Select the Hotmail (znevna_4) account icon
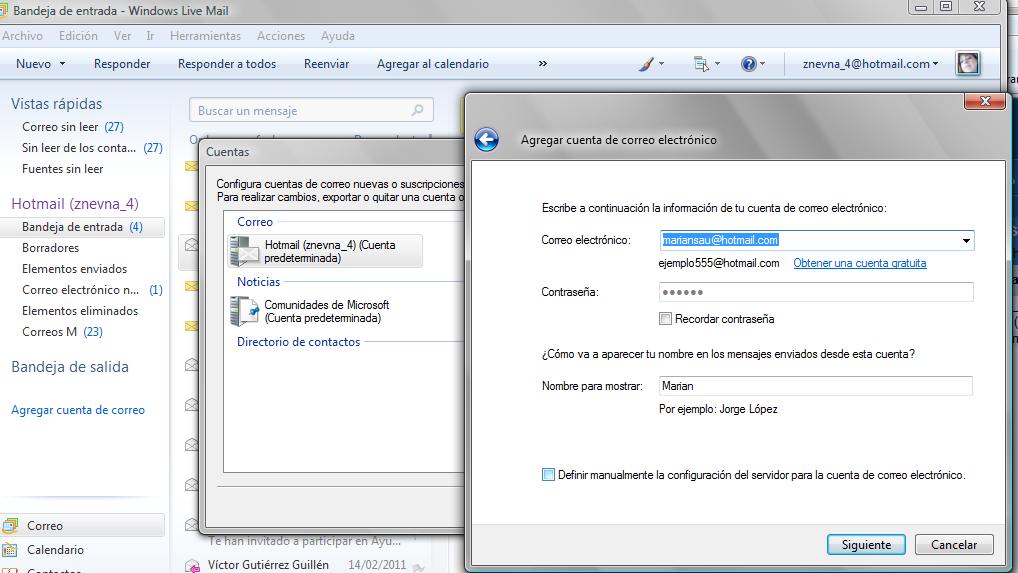 click(x=244, y=251)
